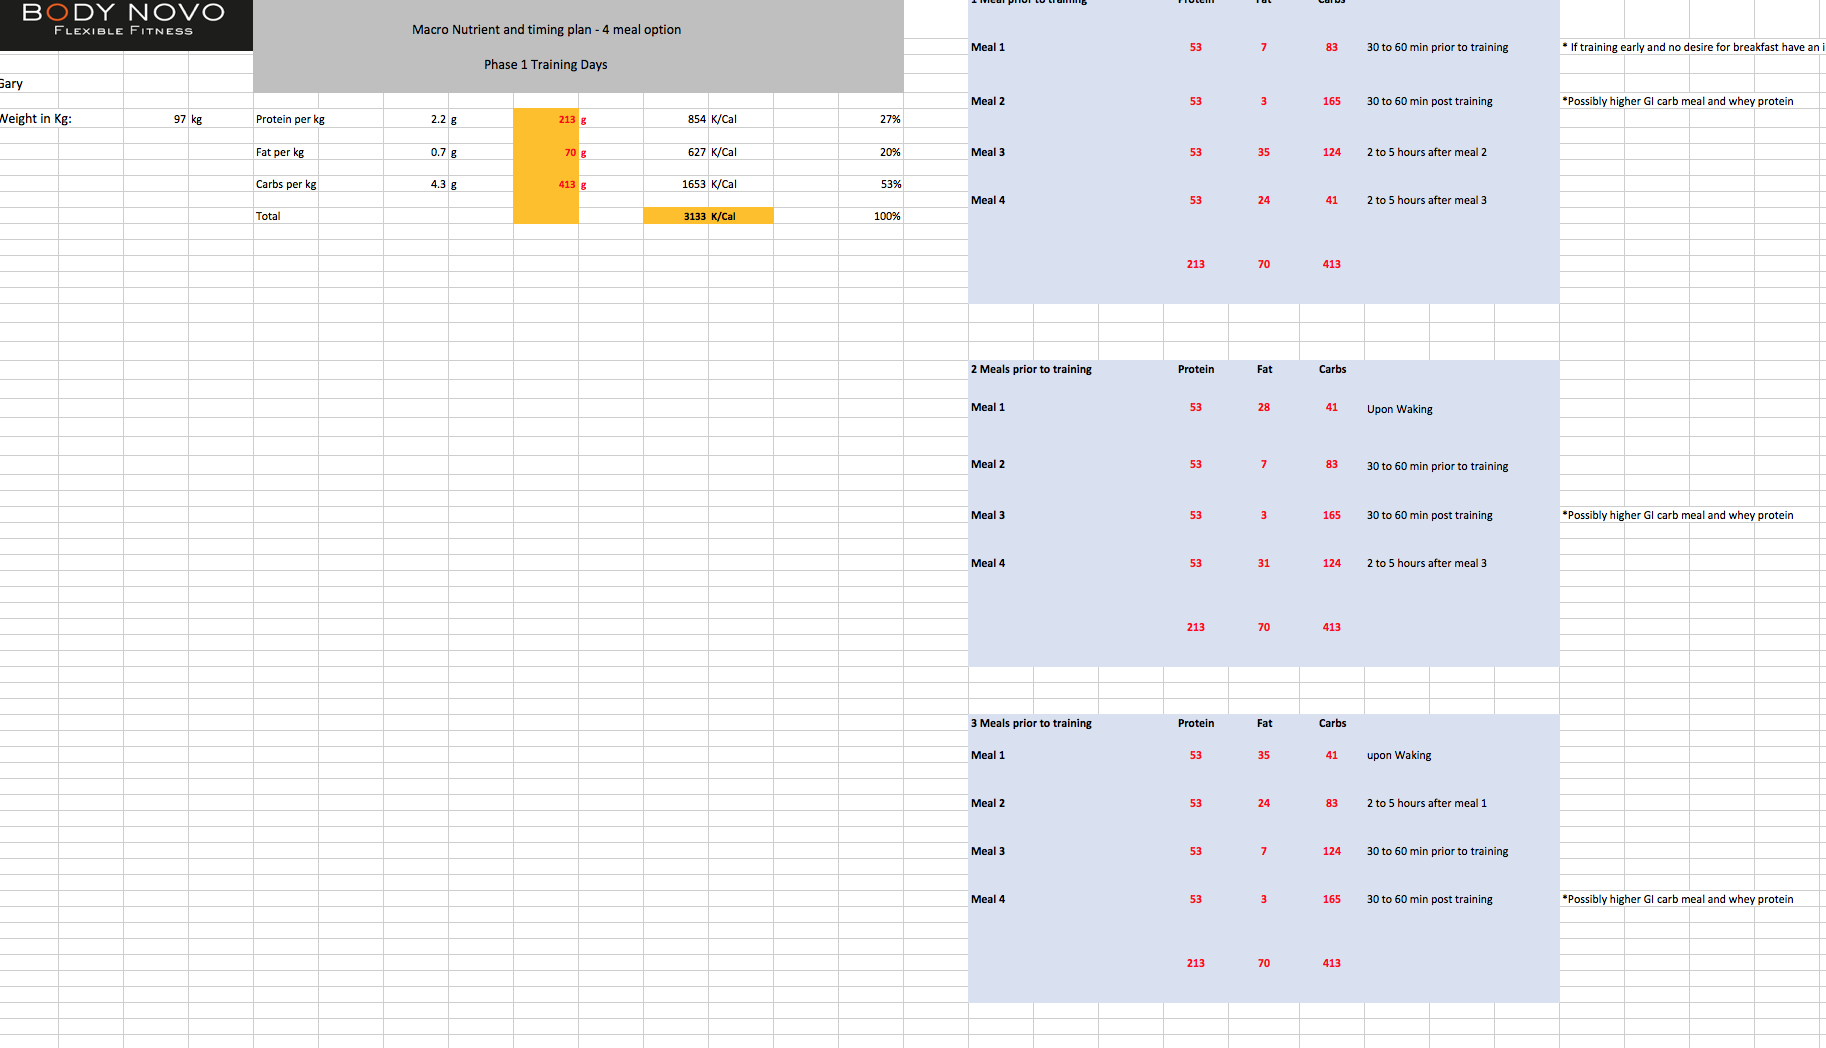Click 'Fat' header in the 2 Meals table
This screenshot has width=1826, height=1048.
pos(1264,369)
